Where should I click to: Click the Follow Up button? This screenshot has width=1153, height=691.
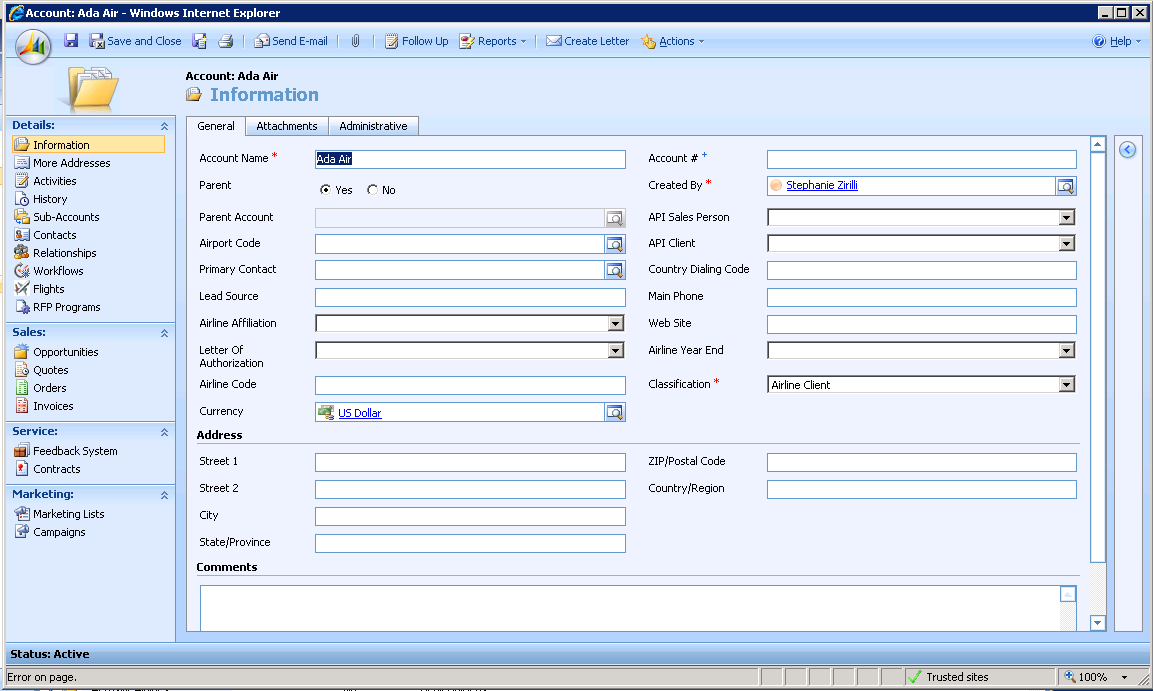416,41
